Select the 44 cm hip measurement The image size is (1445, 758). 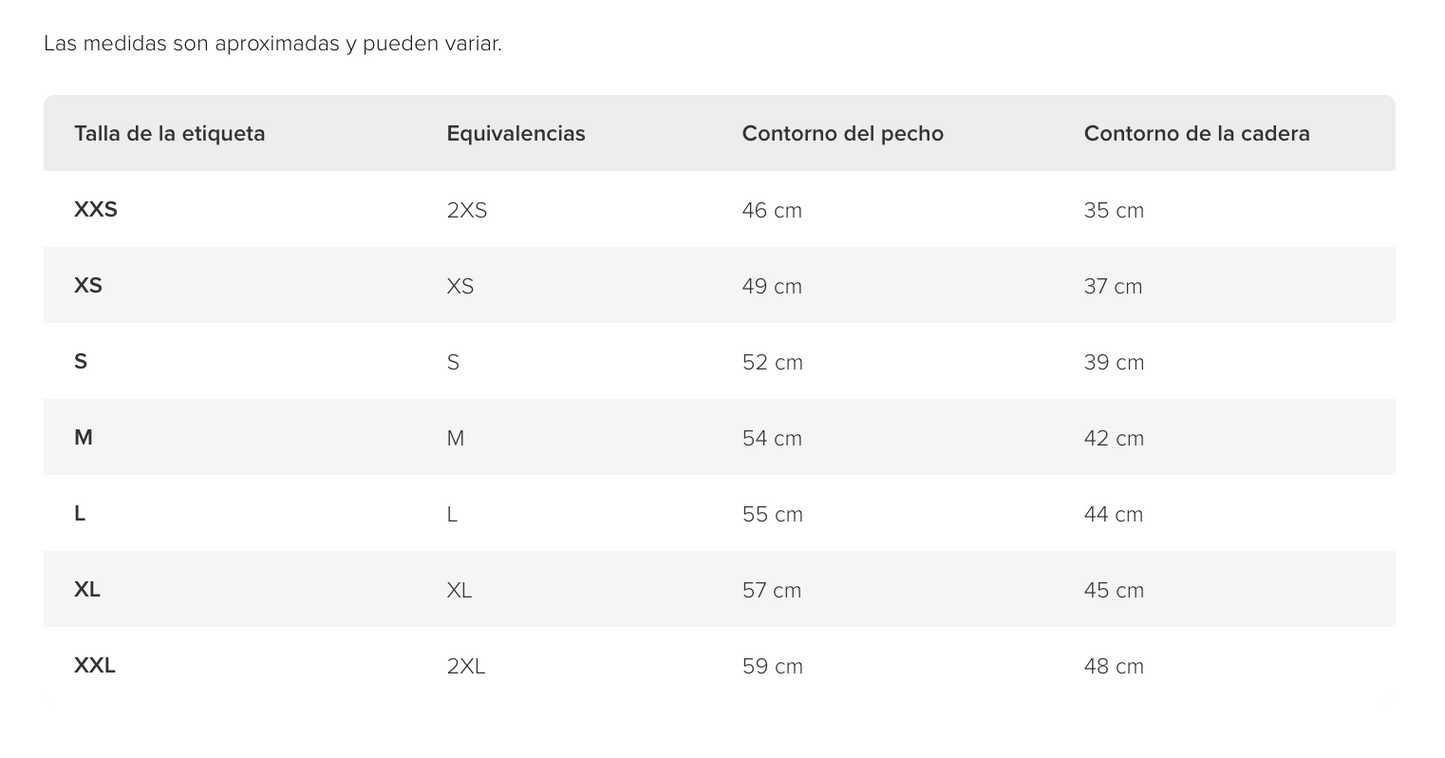[1113, 514]
